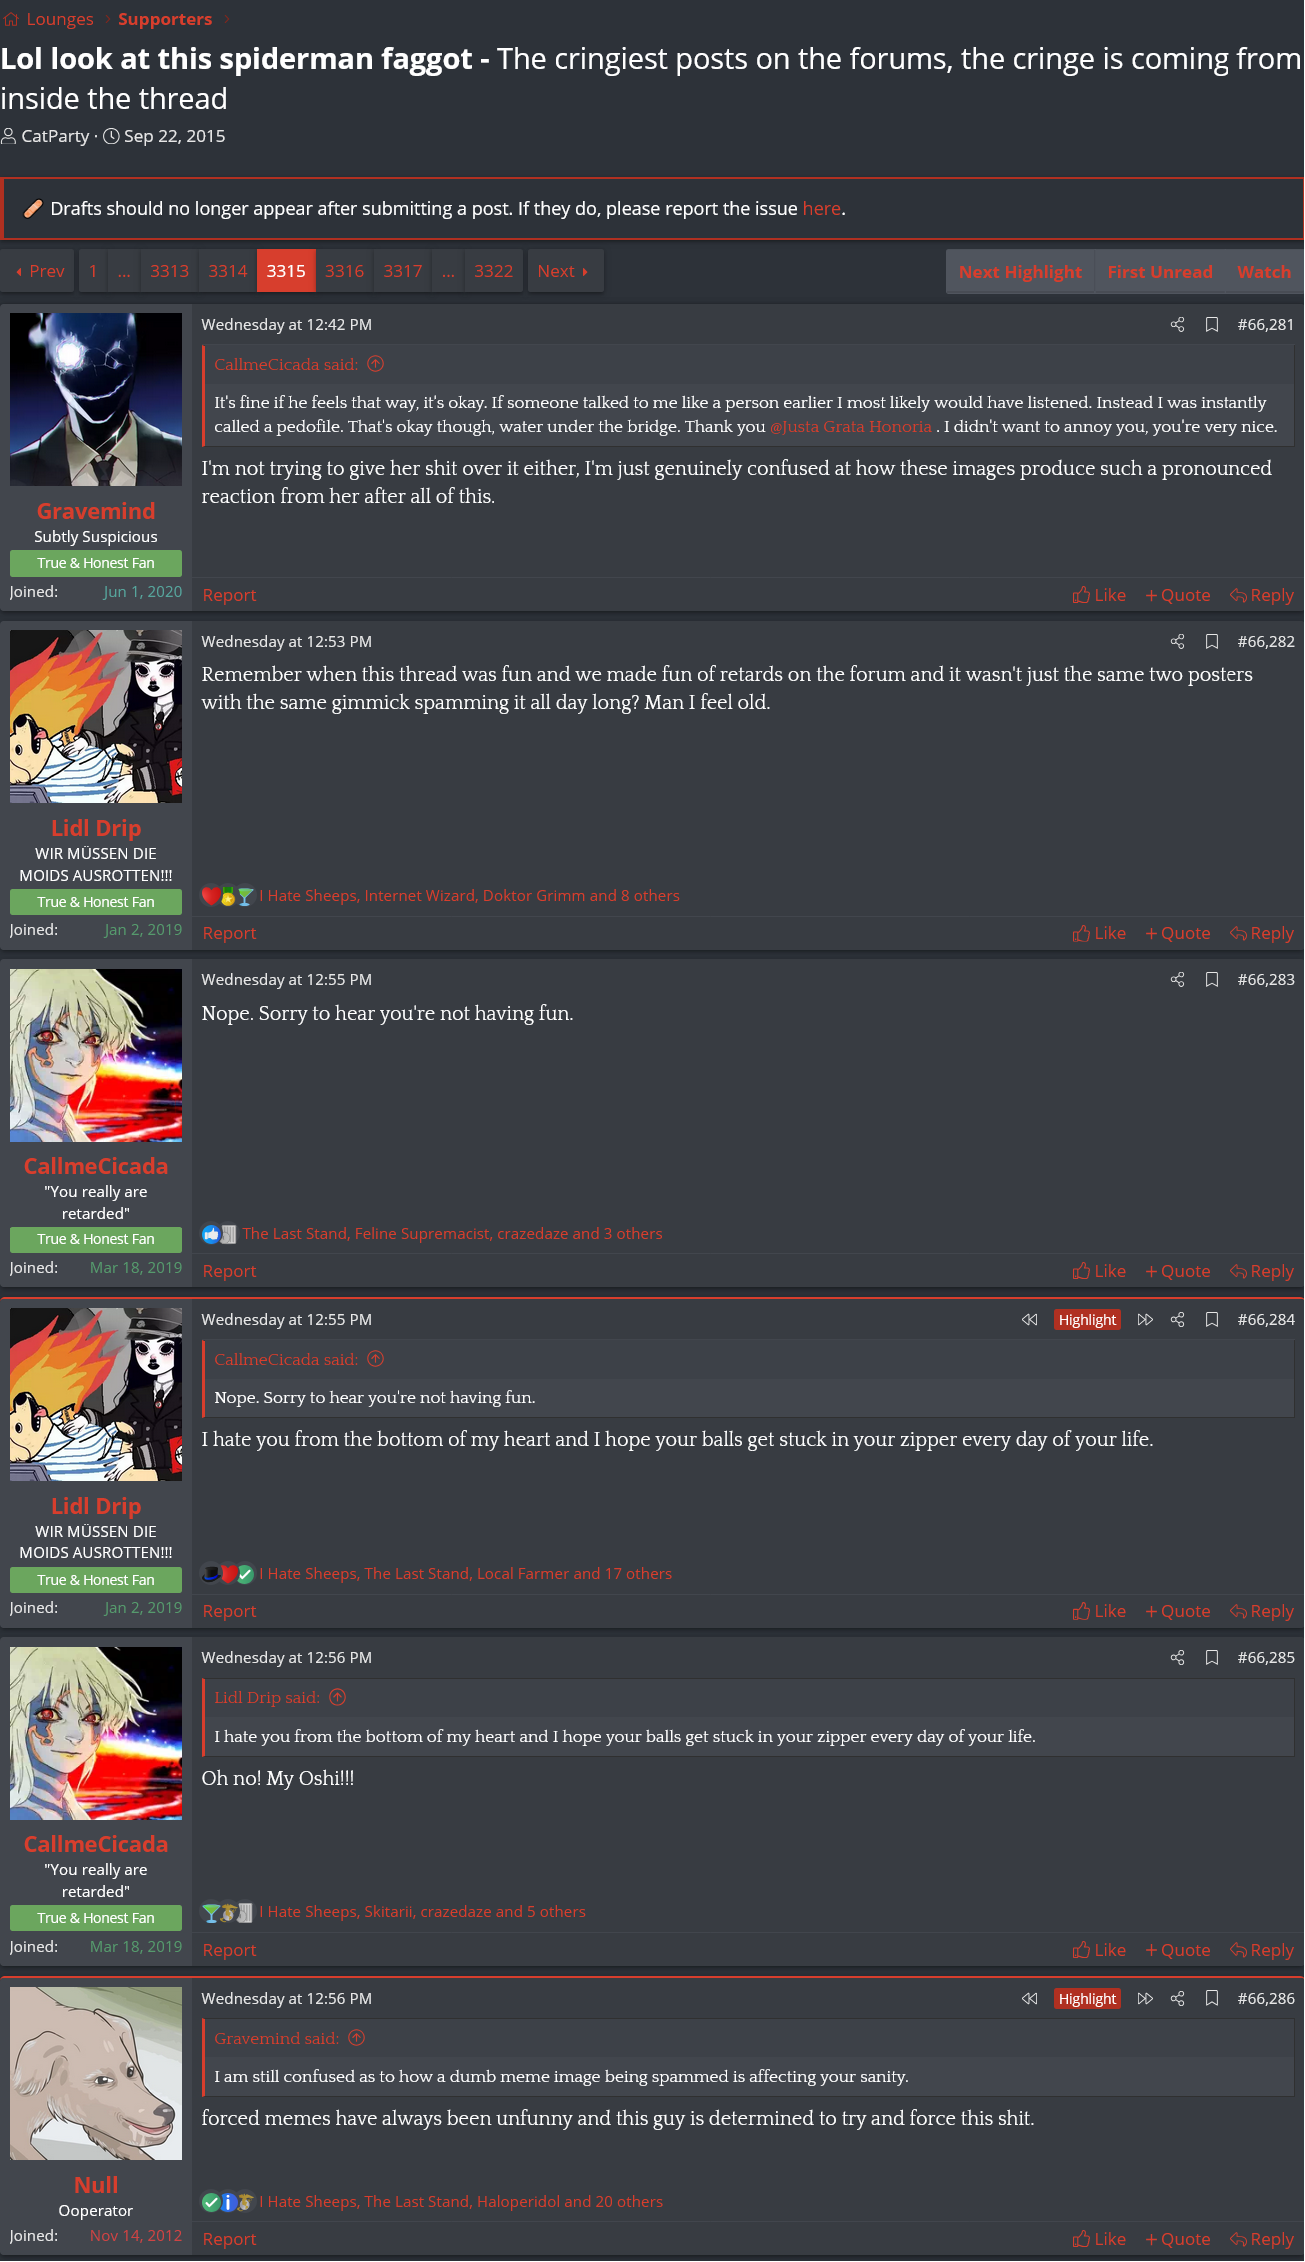This screenshot has height=2262, width=1305.
Task: Share post #66,281 via share icon
Action: pos(1177,325)
